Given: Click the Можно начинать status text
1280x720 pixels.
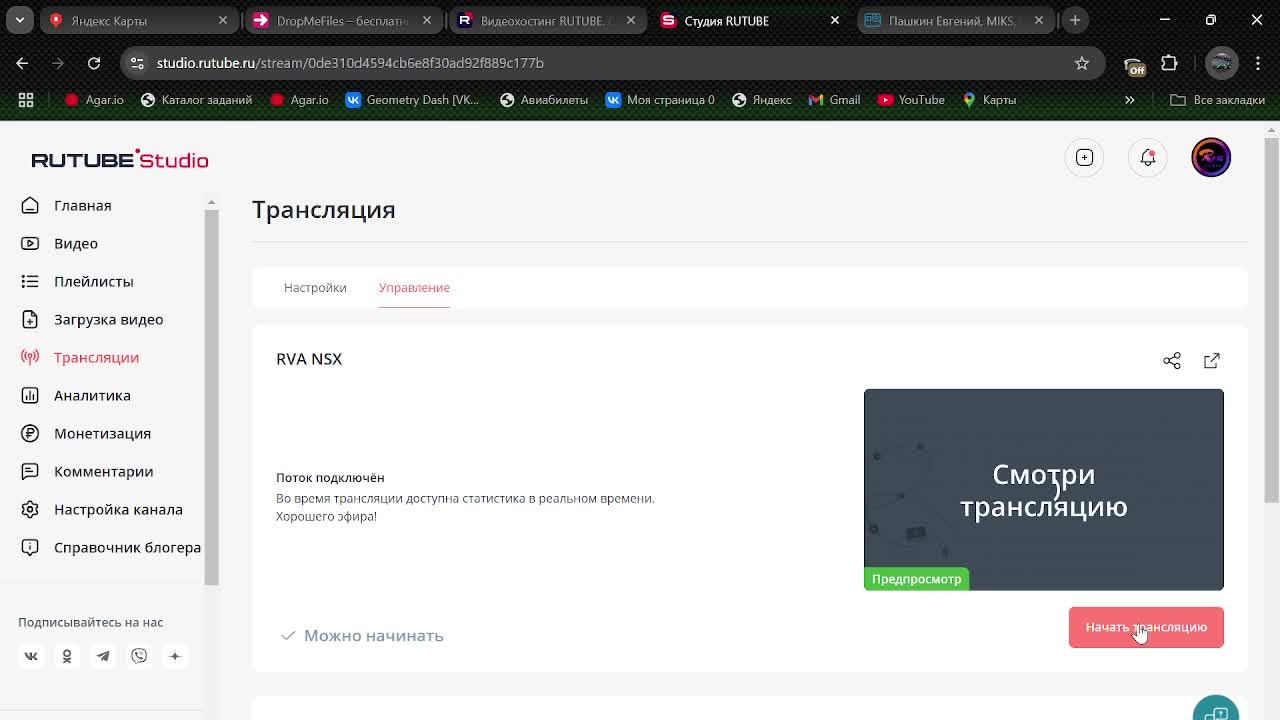Looking at the screenshot, I should (373, 635).
